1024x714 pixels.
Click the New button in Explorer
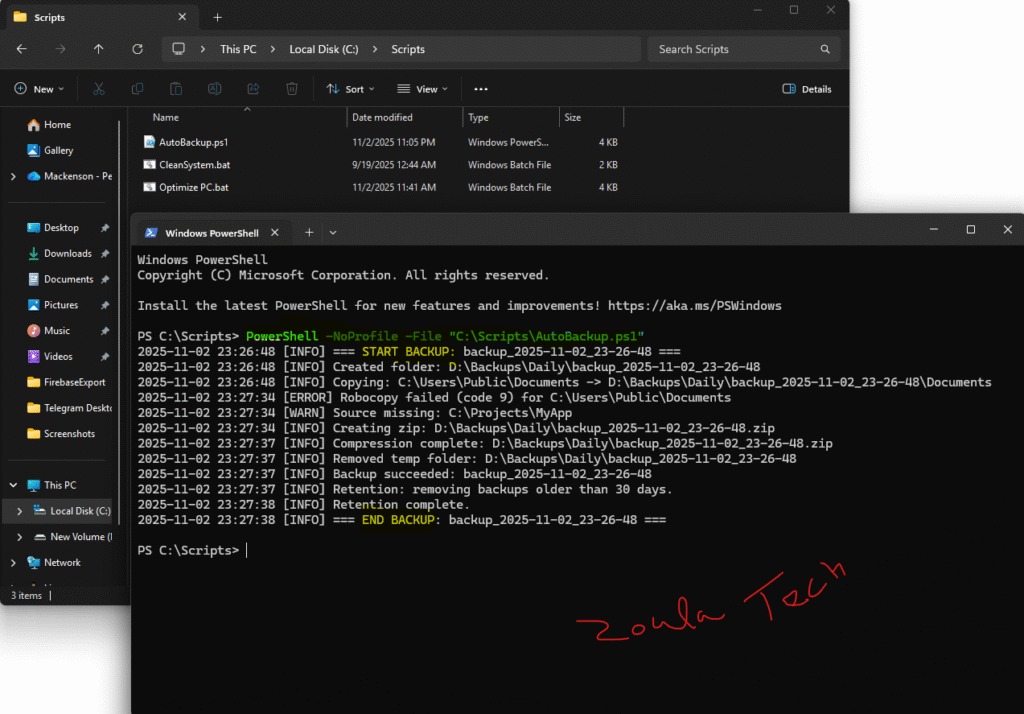pyautogui.click(x=39, y=89)
